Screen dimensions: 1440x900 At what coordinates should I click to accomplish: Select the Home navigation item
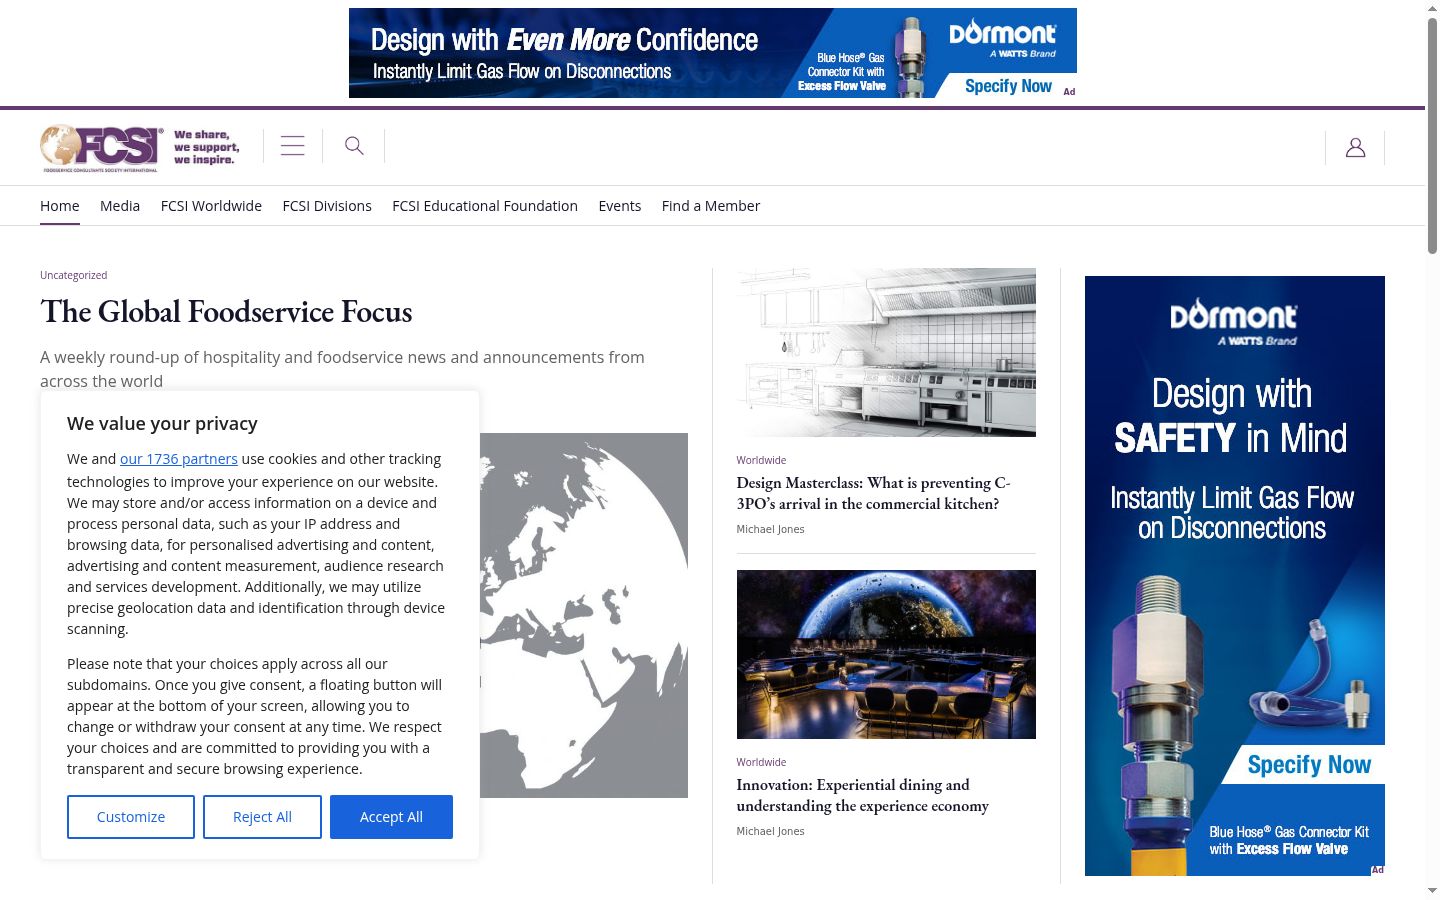[60, 206]
